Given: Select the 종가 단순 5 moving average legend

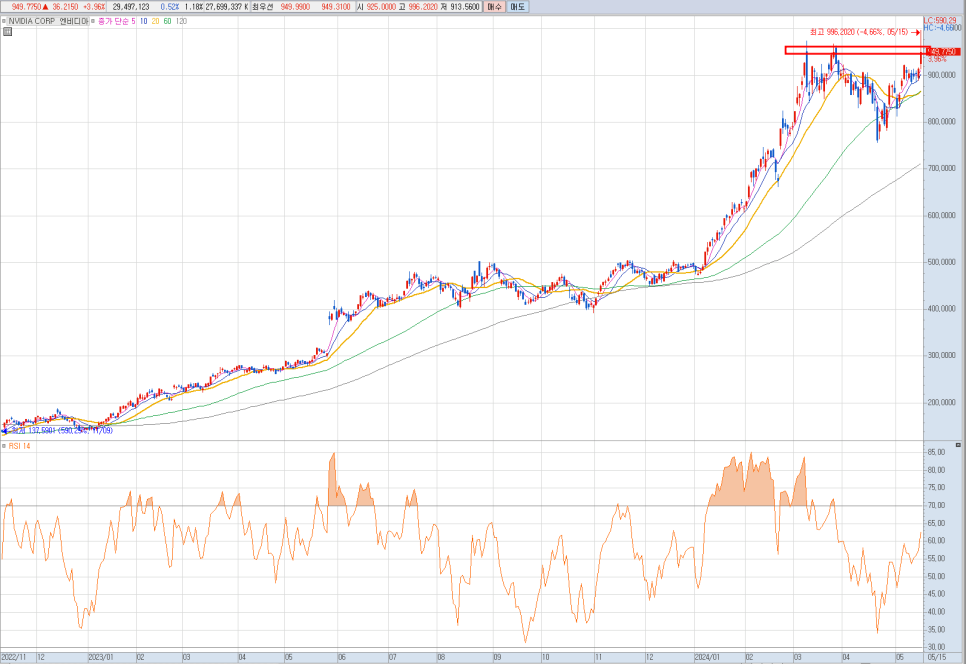Looking at the screenshot, I should pos(116,21).
